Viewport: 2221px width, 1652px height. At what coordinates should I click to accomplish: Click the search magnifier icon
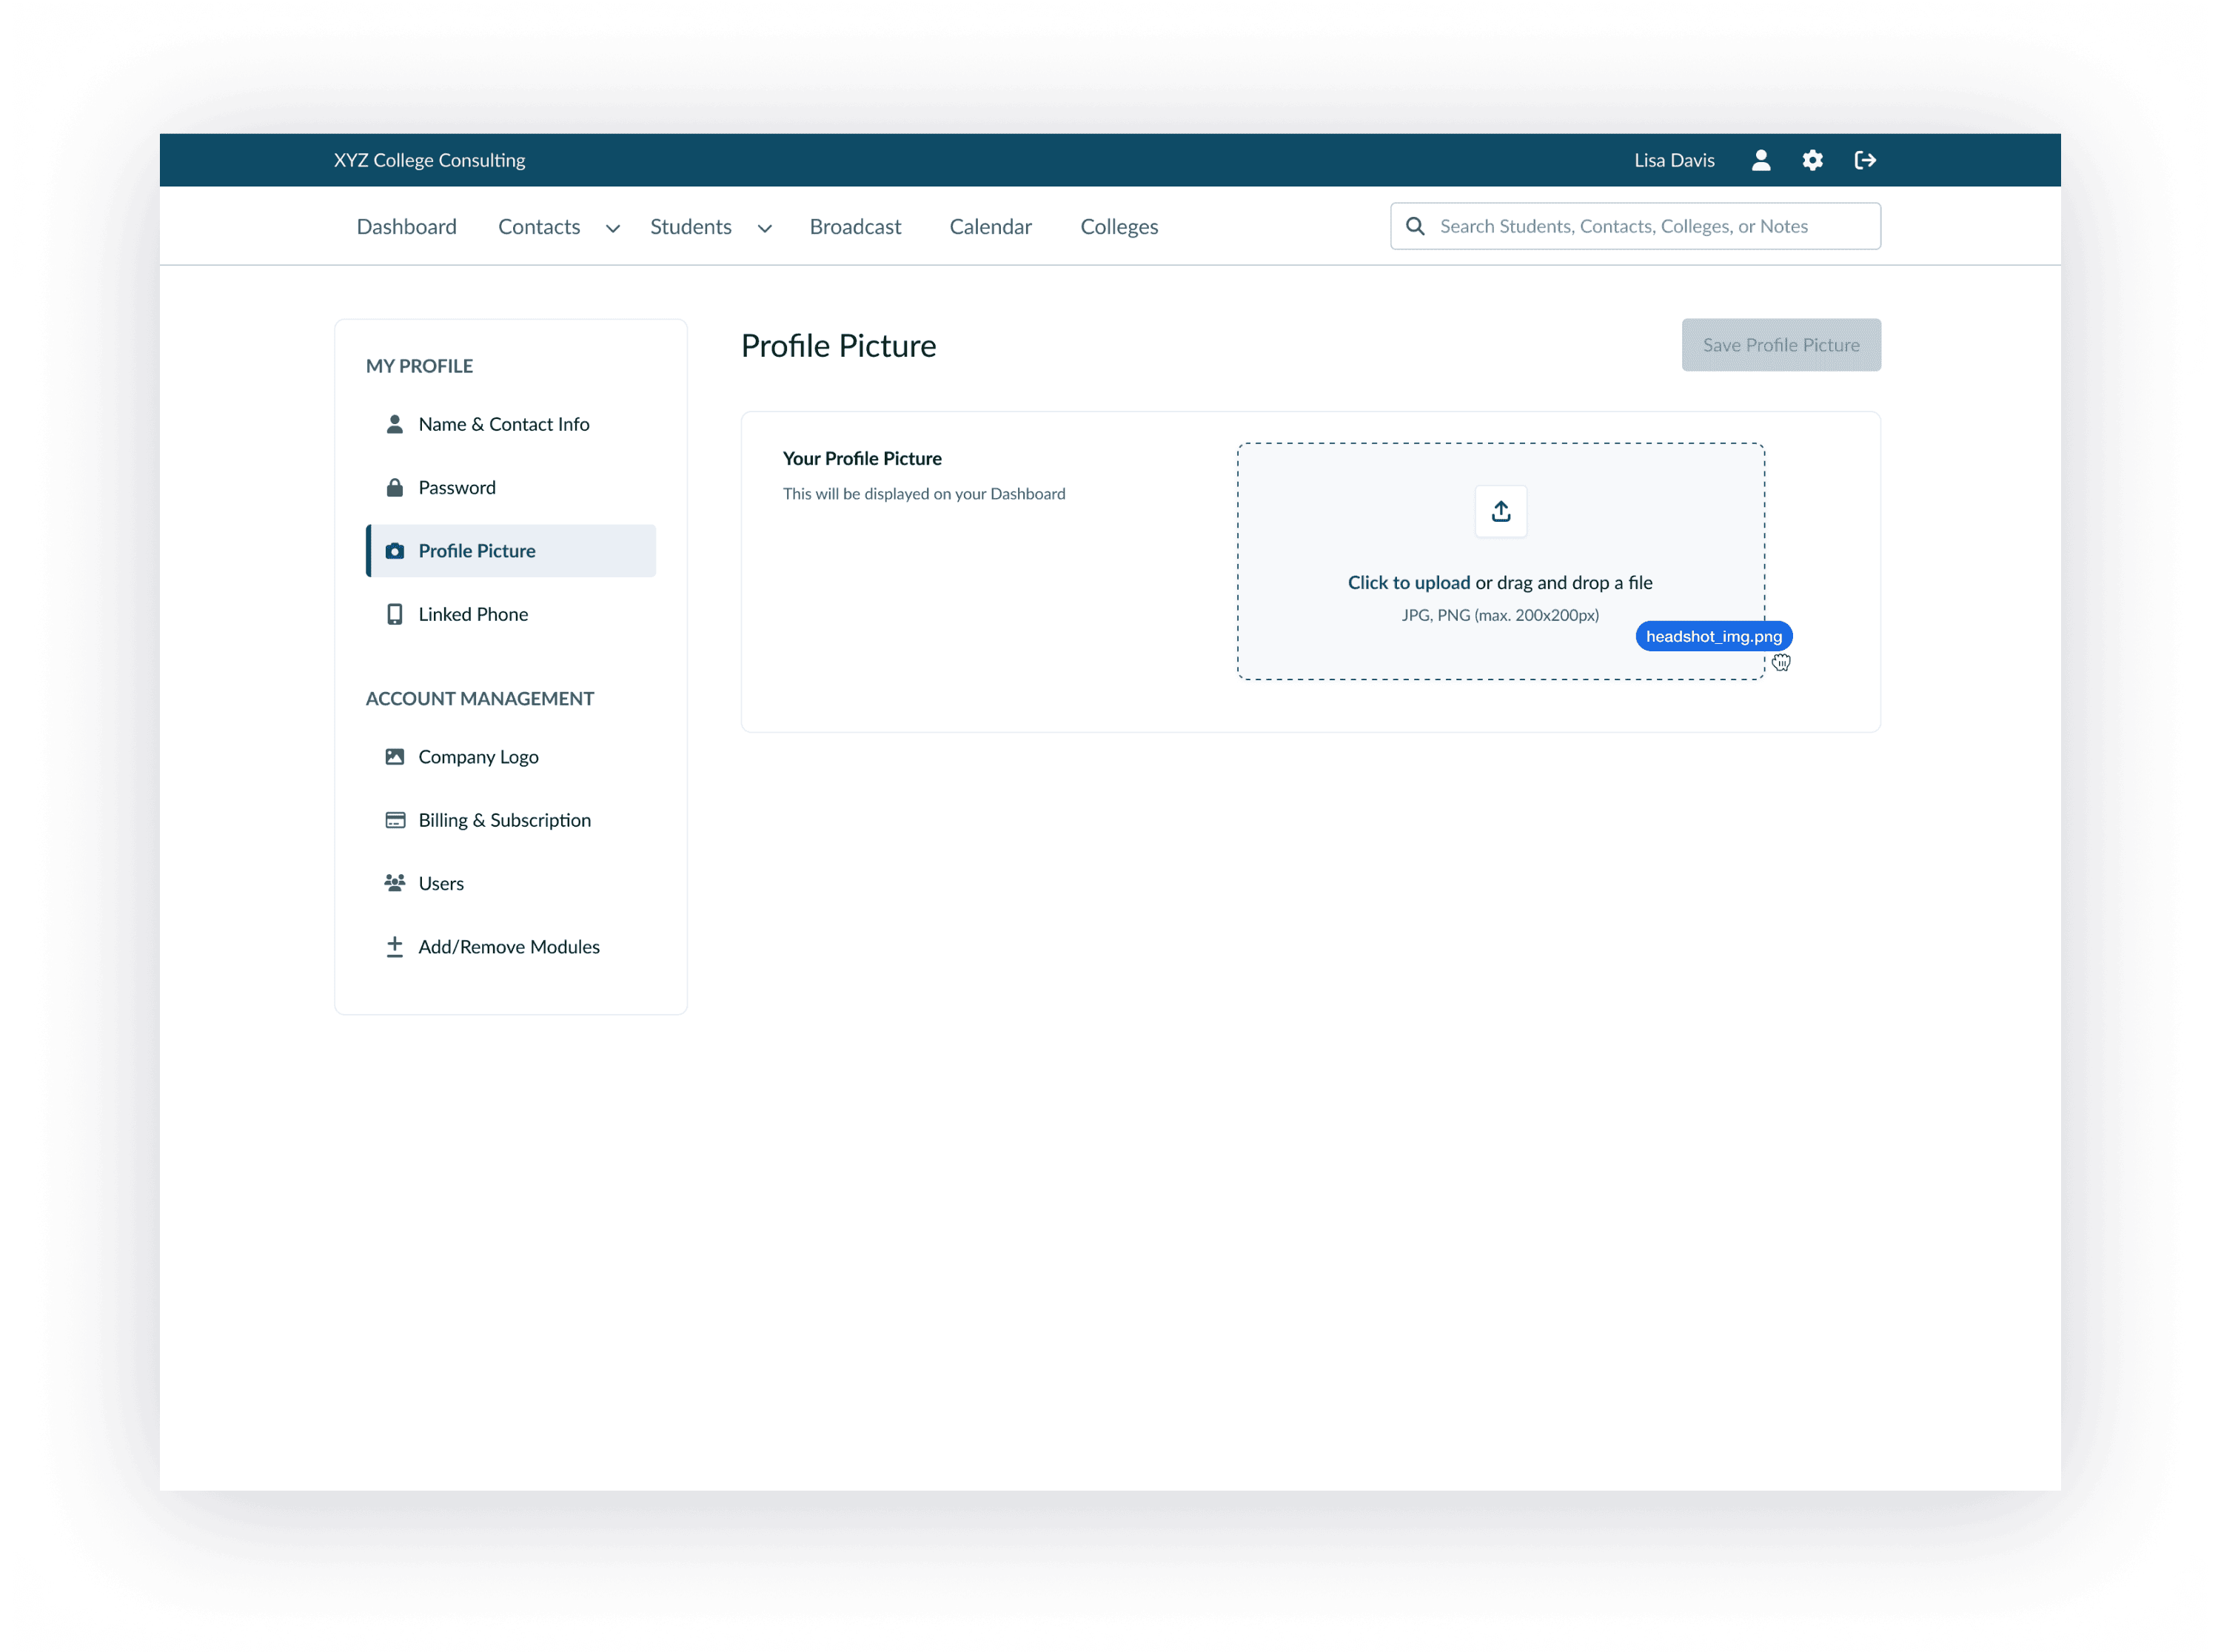click(x=1415, y=226)
